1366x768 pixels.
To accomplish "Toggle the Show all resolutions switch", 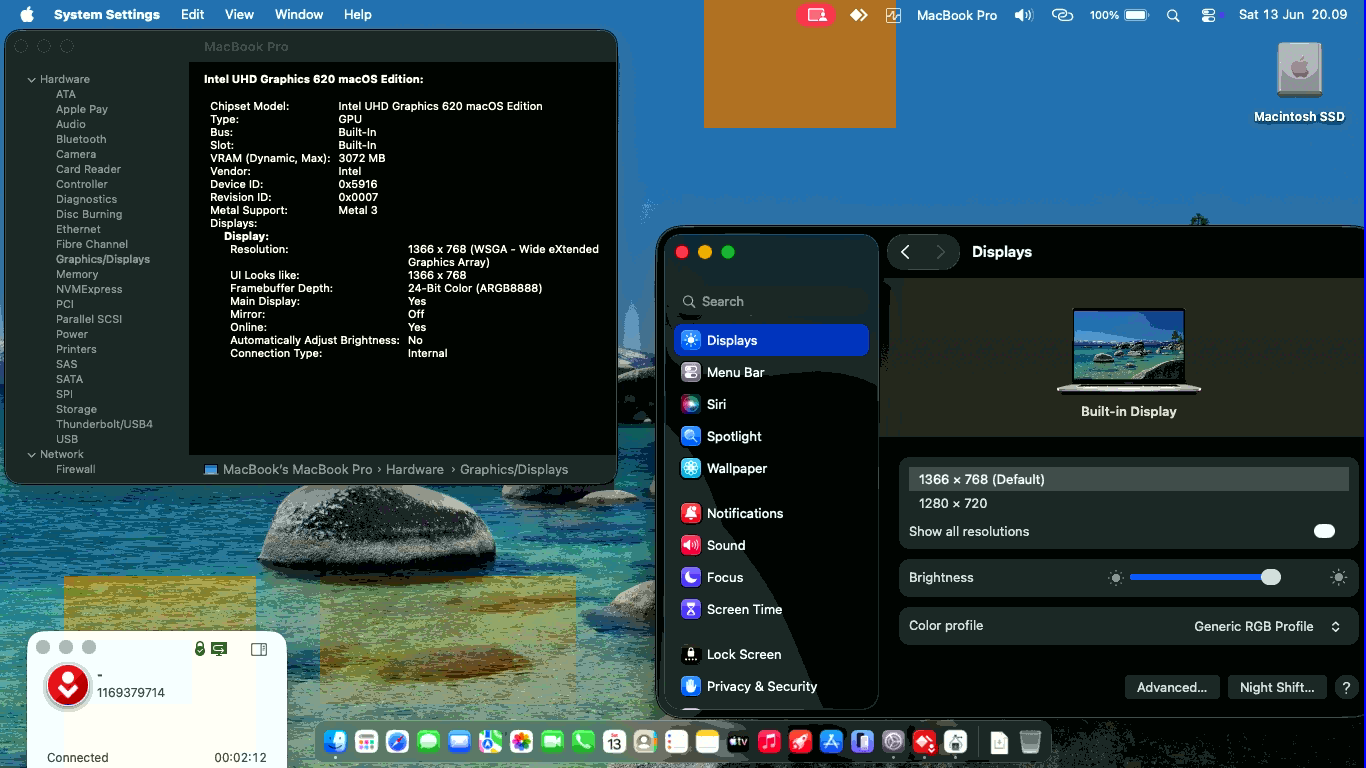I will click(1324, 531).
